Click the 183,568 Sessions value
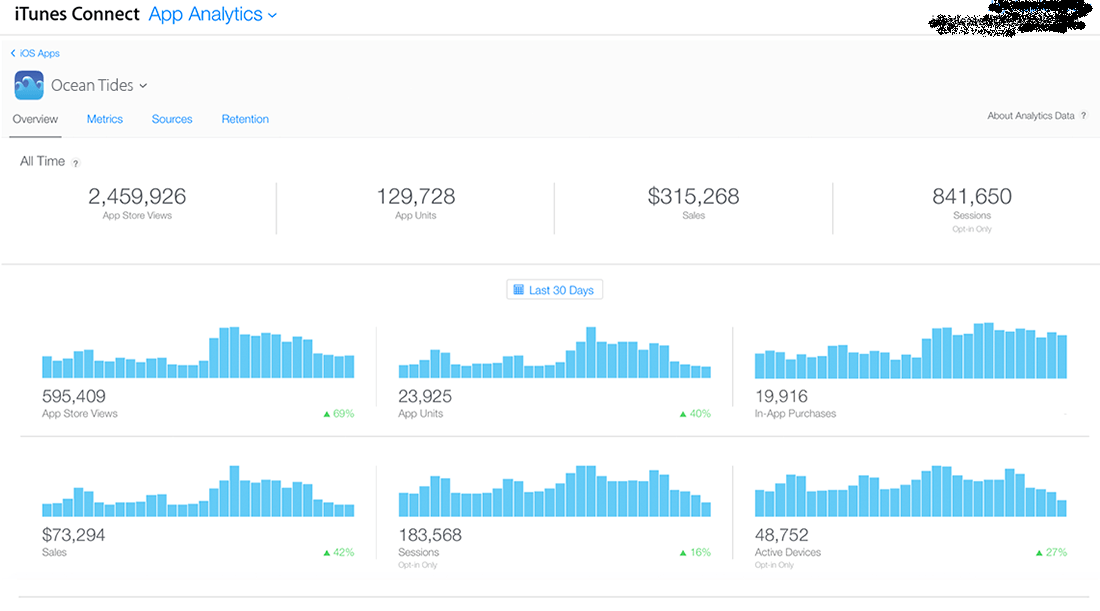Image resolution: width=1100 pixels, height=611 pixels. [x=430, y=535]
